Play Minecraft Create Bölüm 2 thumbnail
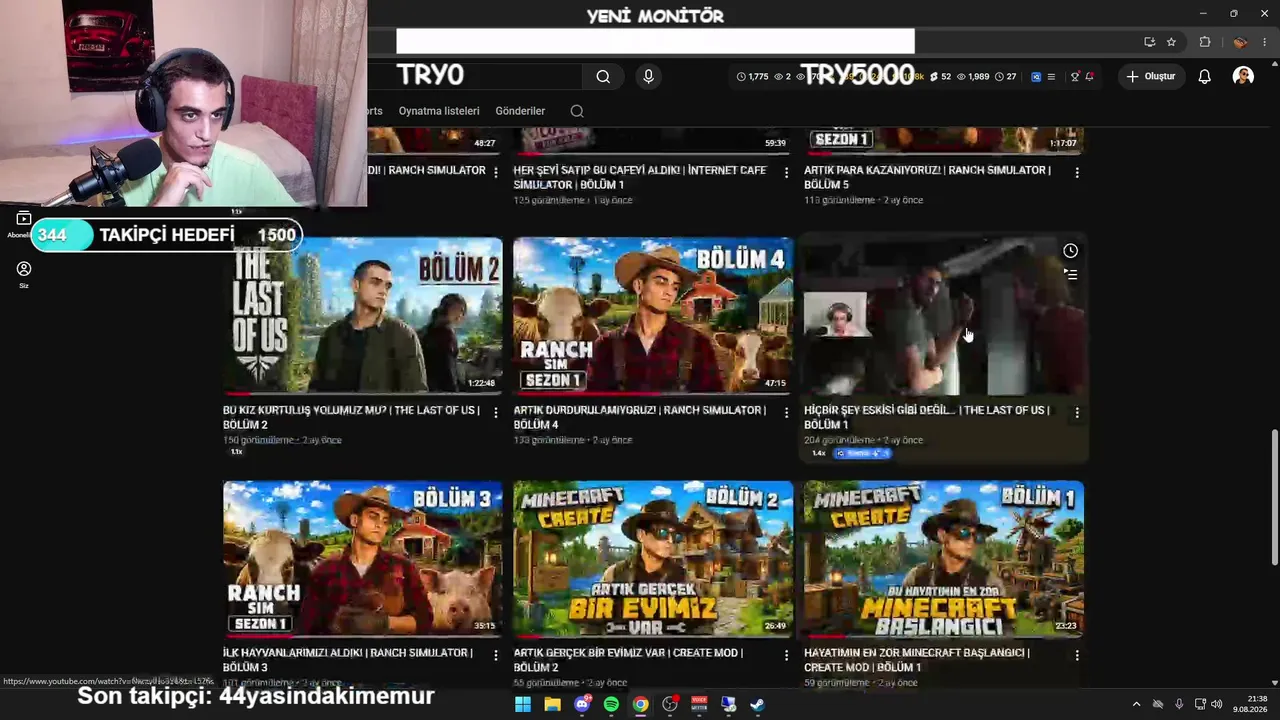The width and height of the screenshot is (1280, 720). coord(653,559)
